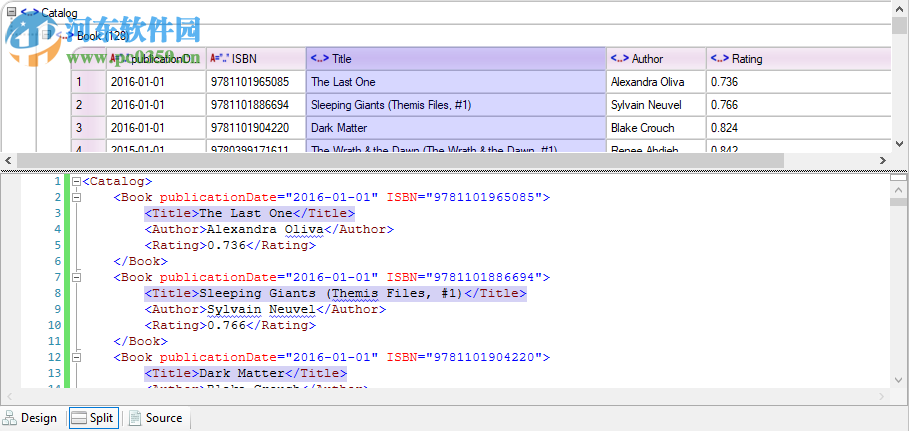Click the rating cell 0.824

(x=798, y=128)
